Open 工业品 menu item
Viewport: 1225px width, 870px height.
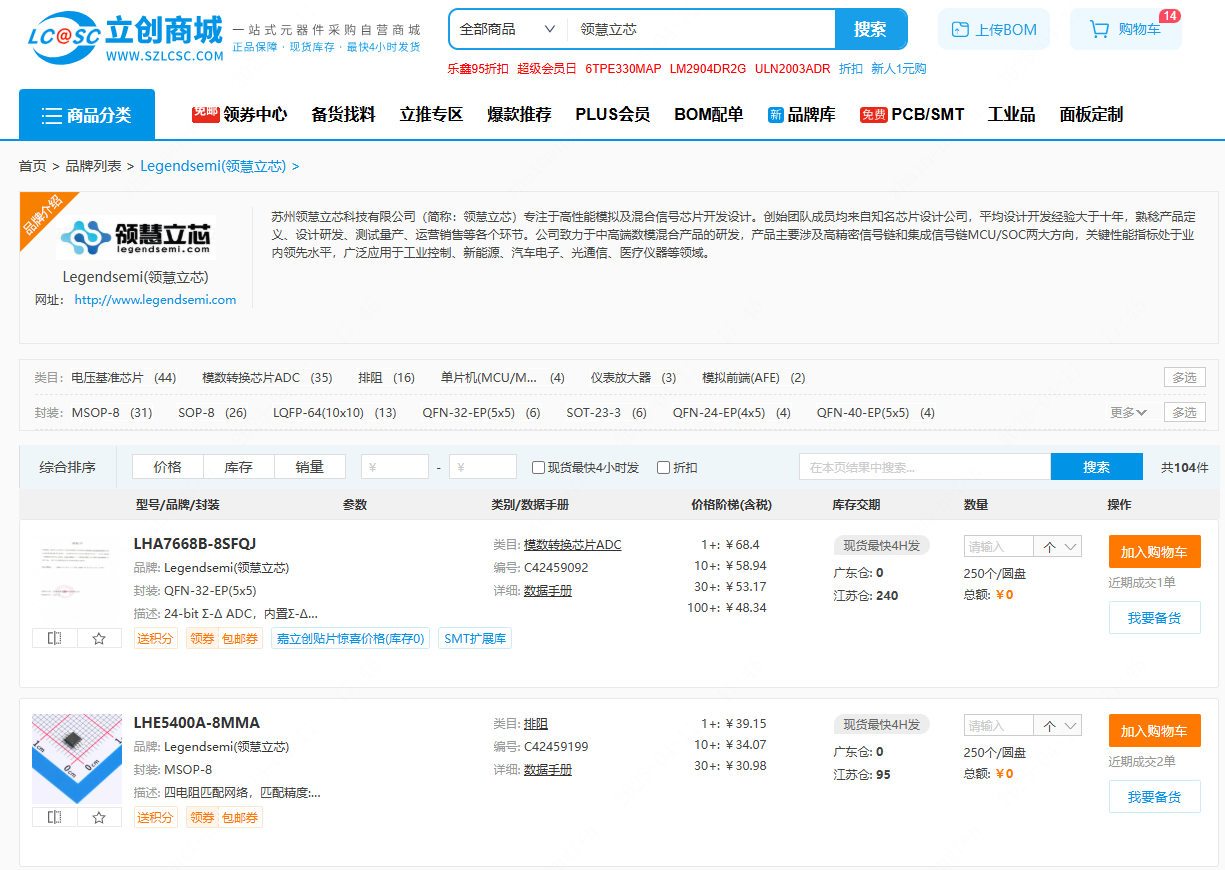(x=1011, y=115)
